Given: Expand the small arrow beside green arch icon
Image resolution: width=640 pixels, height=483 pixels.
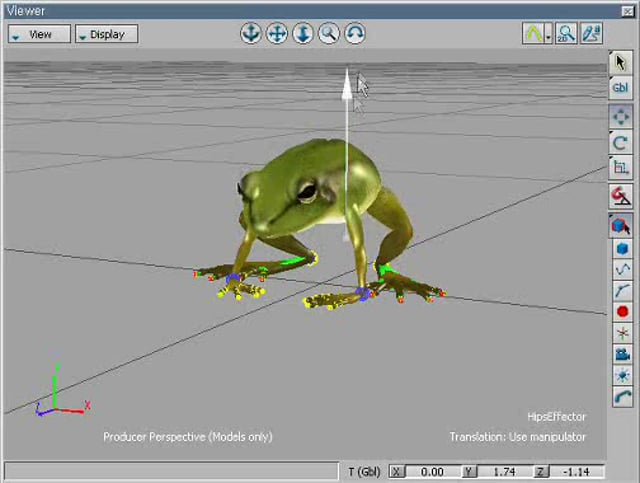Looking at the screenshot, I should click(549, 33).
